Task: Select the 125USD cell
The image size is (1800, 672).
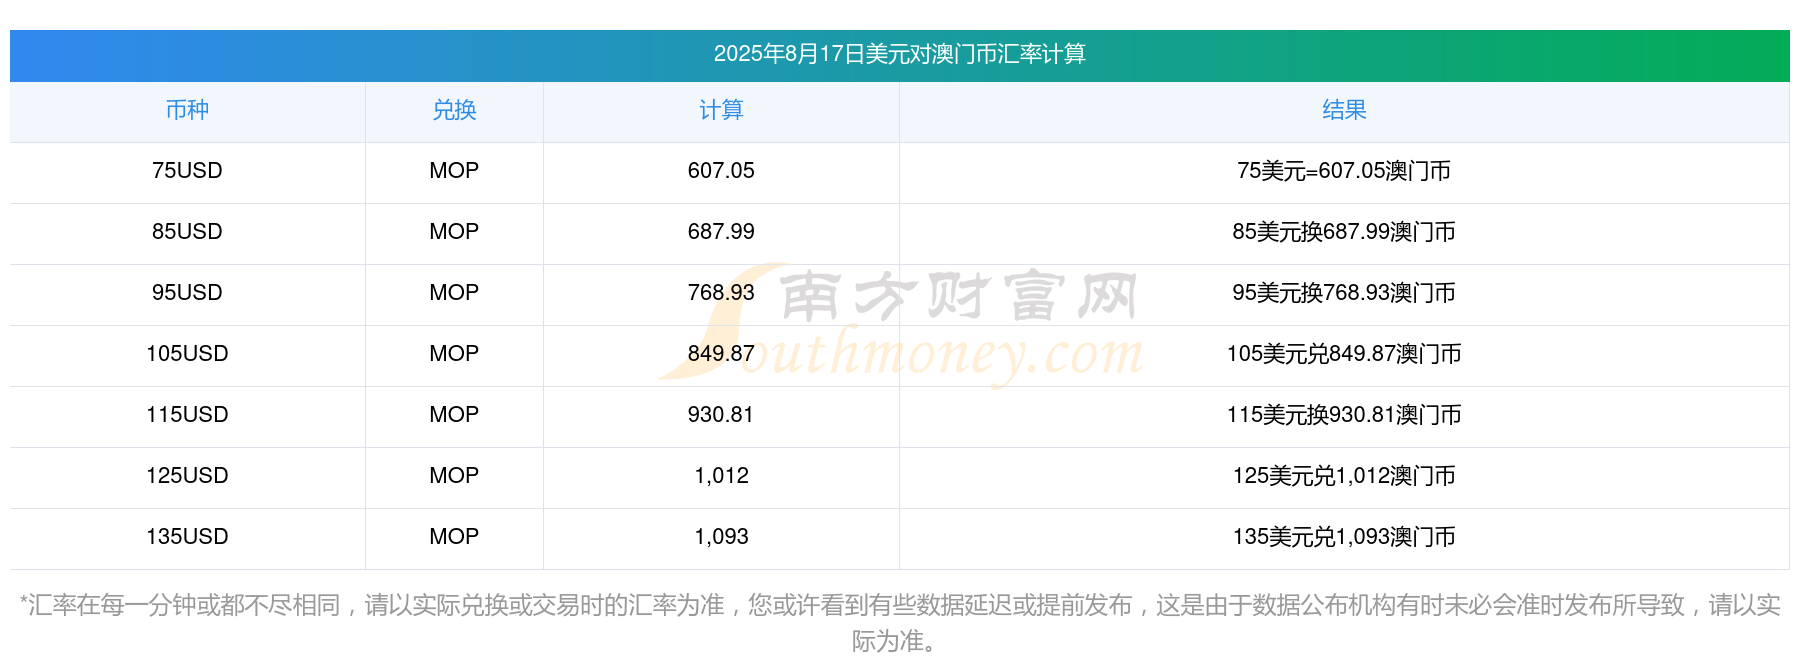Action: point(187,476)
